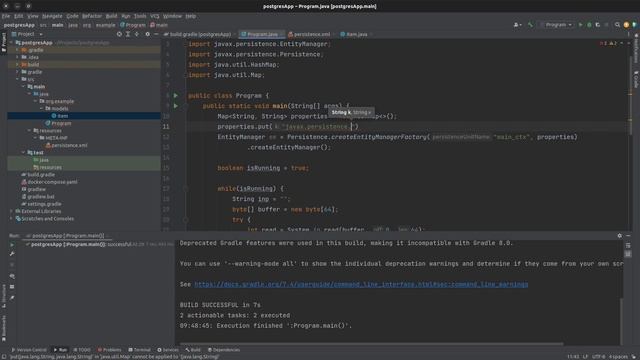Expand External Libraries node
The height and width of the screenshot is (360, 640).
click(x=12, y=211)
